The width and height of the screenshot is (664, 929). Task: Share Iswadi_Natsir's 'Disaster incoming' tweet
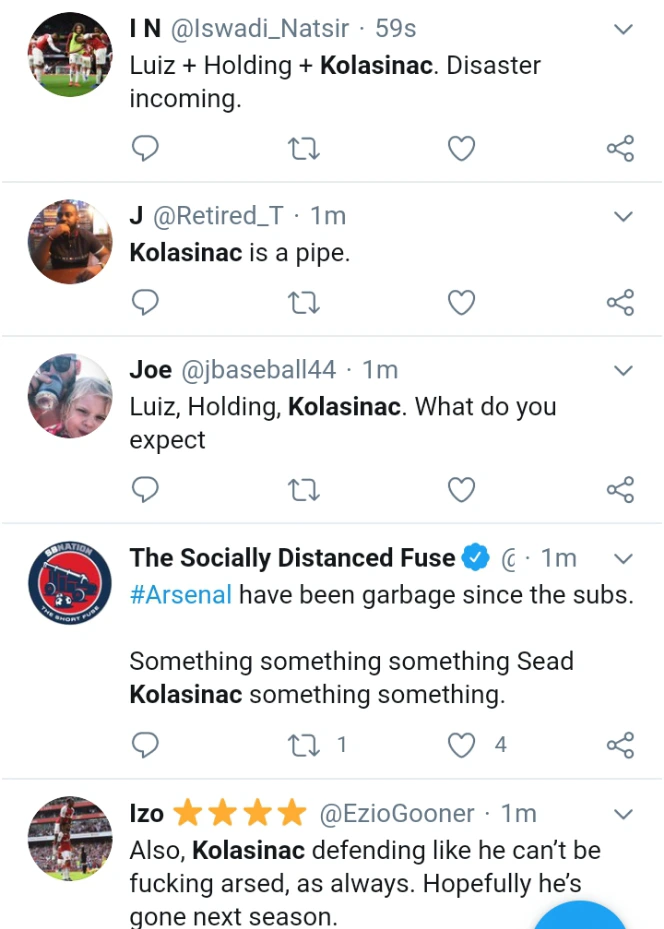620,149
